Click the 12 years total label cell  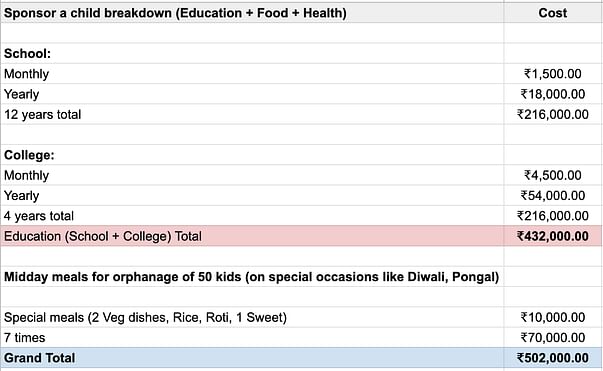pos(252,115)
